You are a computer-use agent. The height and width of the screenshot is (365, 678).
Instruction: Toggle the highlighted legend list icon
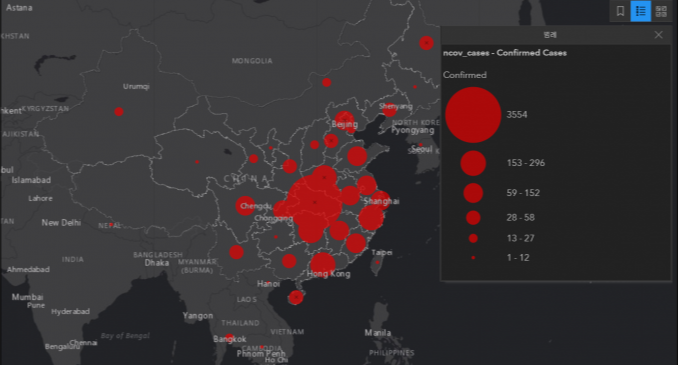point(640,11)
